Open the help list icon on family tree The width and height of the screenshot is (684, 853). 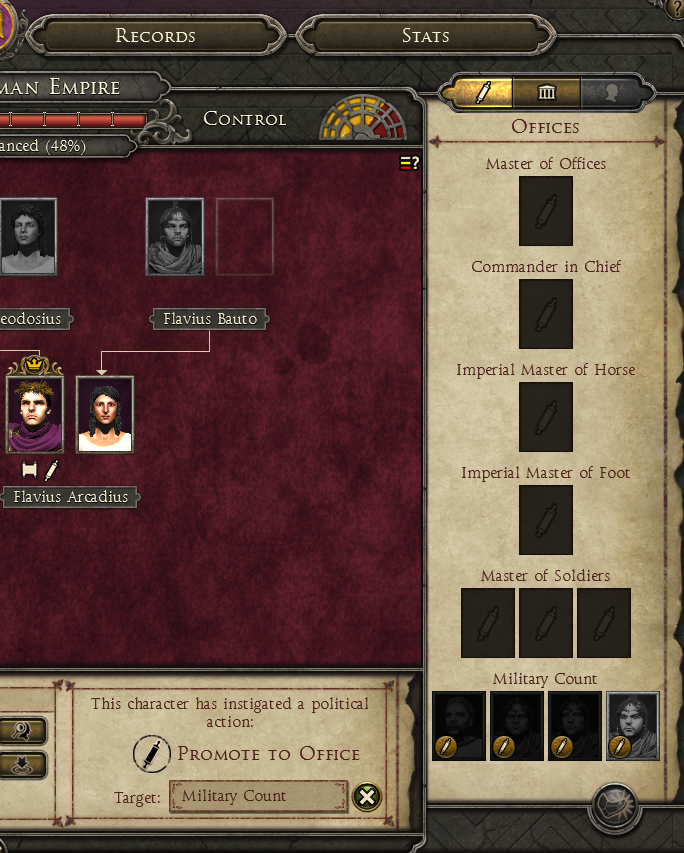pyautogui.click(x=410, y=163)
